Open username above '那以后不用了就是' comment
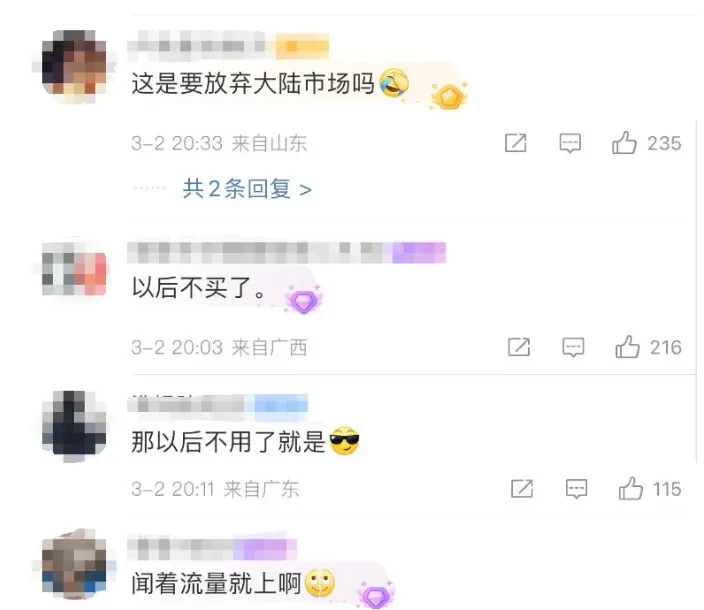Viewport: 704px width, 610px height. click(x=218, y=404)
